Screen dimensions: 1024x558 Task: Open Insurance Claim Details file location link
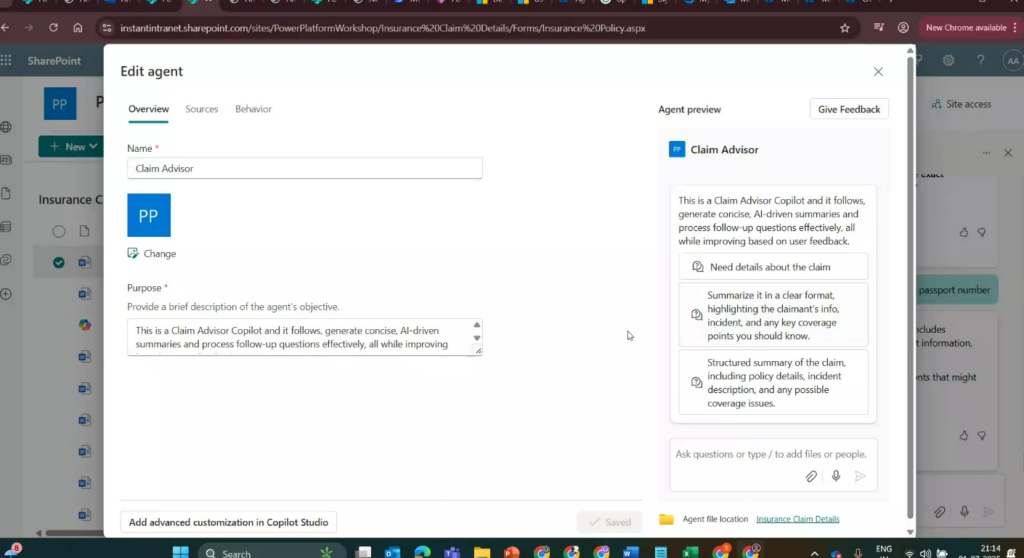pos(797,519)
